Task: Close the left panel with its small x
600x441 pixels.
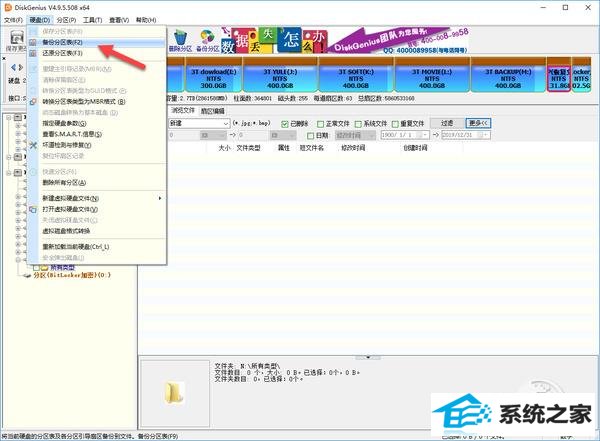Action: [4, 59]
